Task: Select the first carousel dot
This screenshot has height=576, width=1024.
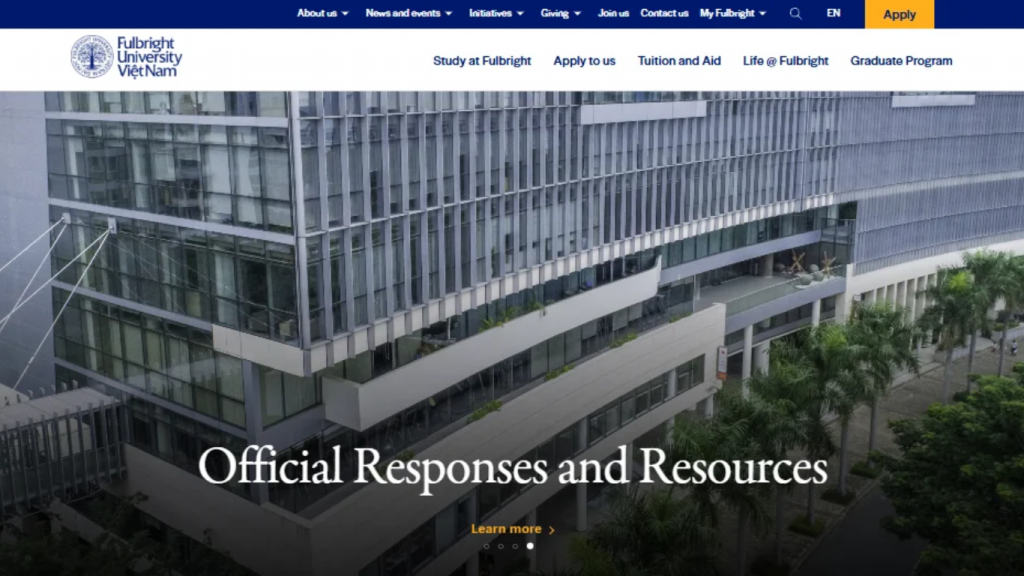Action: point(487,546)
